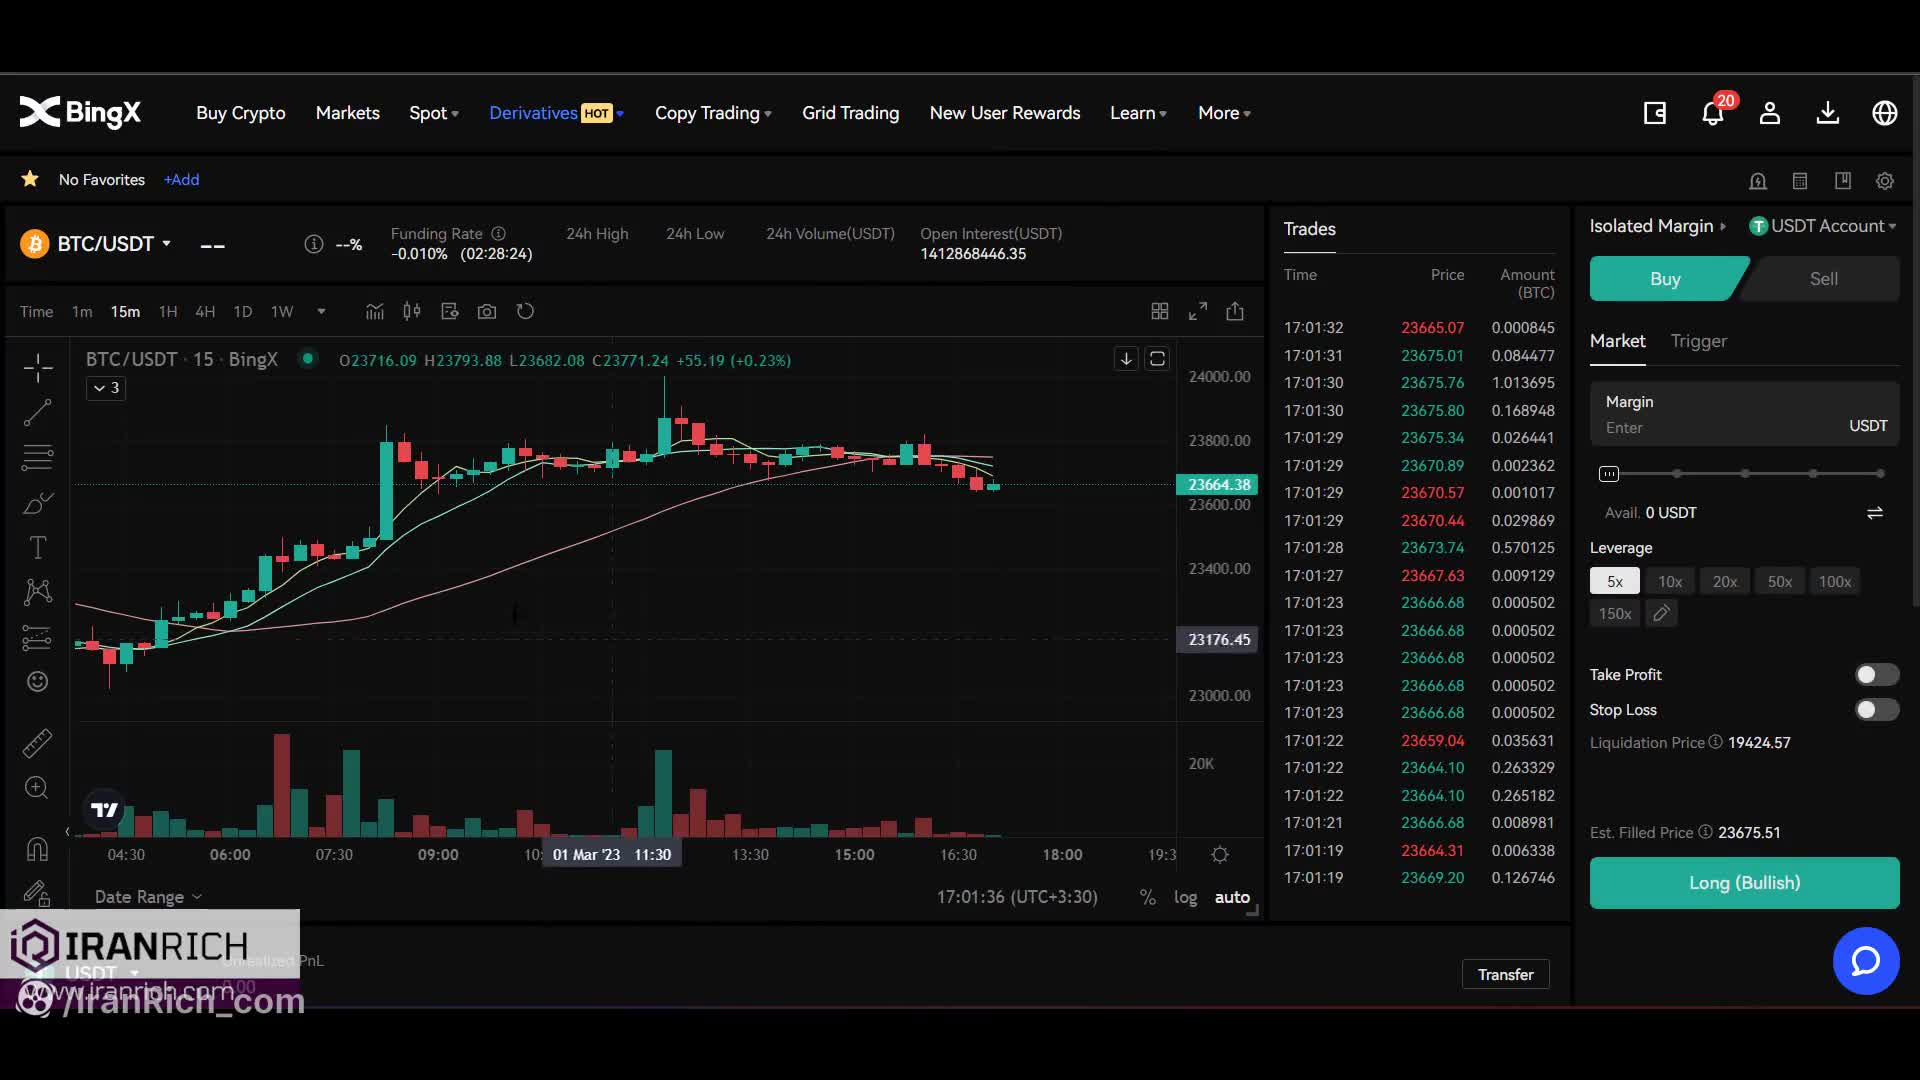Expand the Date Range menu
This screenshot has height=1080, width=1920.
147,897
